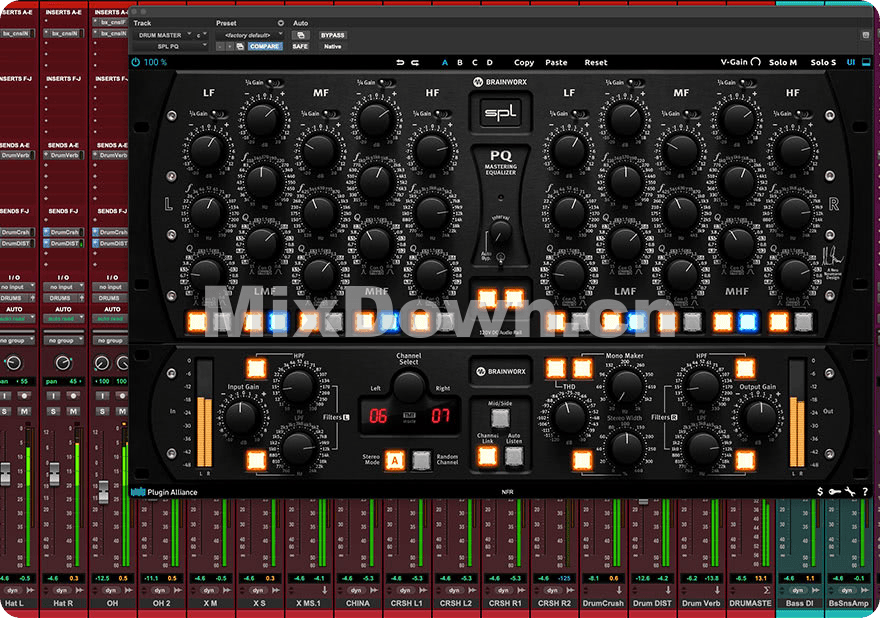Click the Hat L volume fader
The width and height of the screenshot is (880, 618).
pos(5,474)
